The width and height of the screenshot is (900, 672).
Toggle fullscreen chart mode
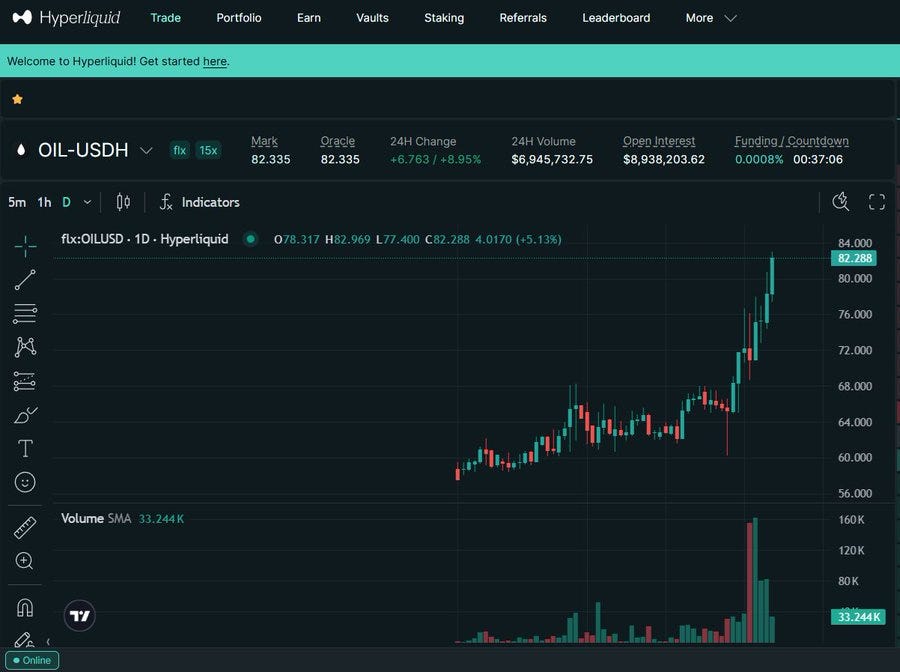[876, 201]
